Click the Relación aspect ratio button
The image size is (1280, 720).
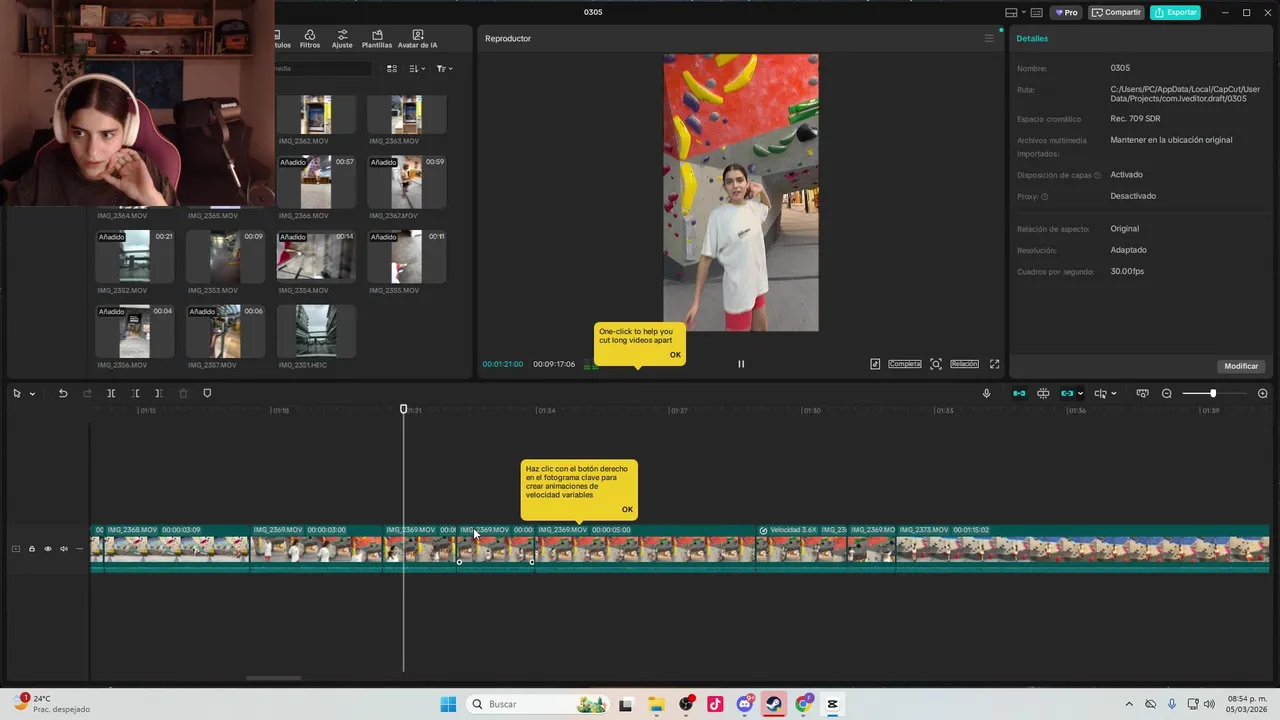point(964,364)
